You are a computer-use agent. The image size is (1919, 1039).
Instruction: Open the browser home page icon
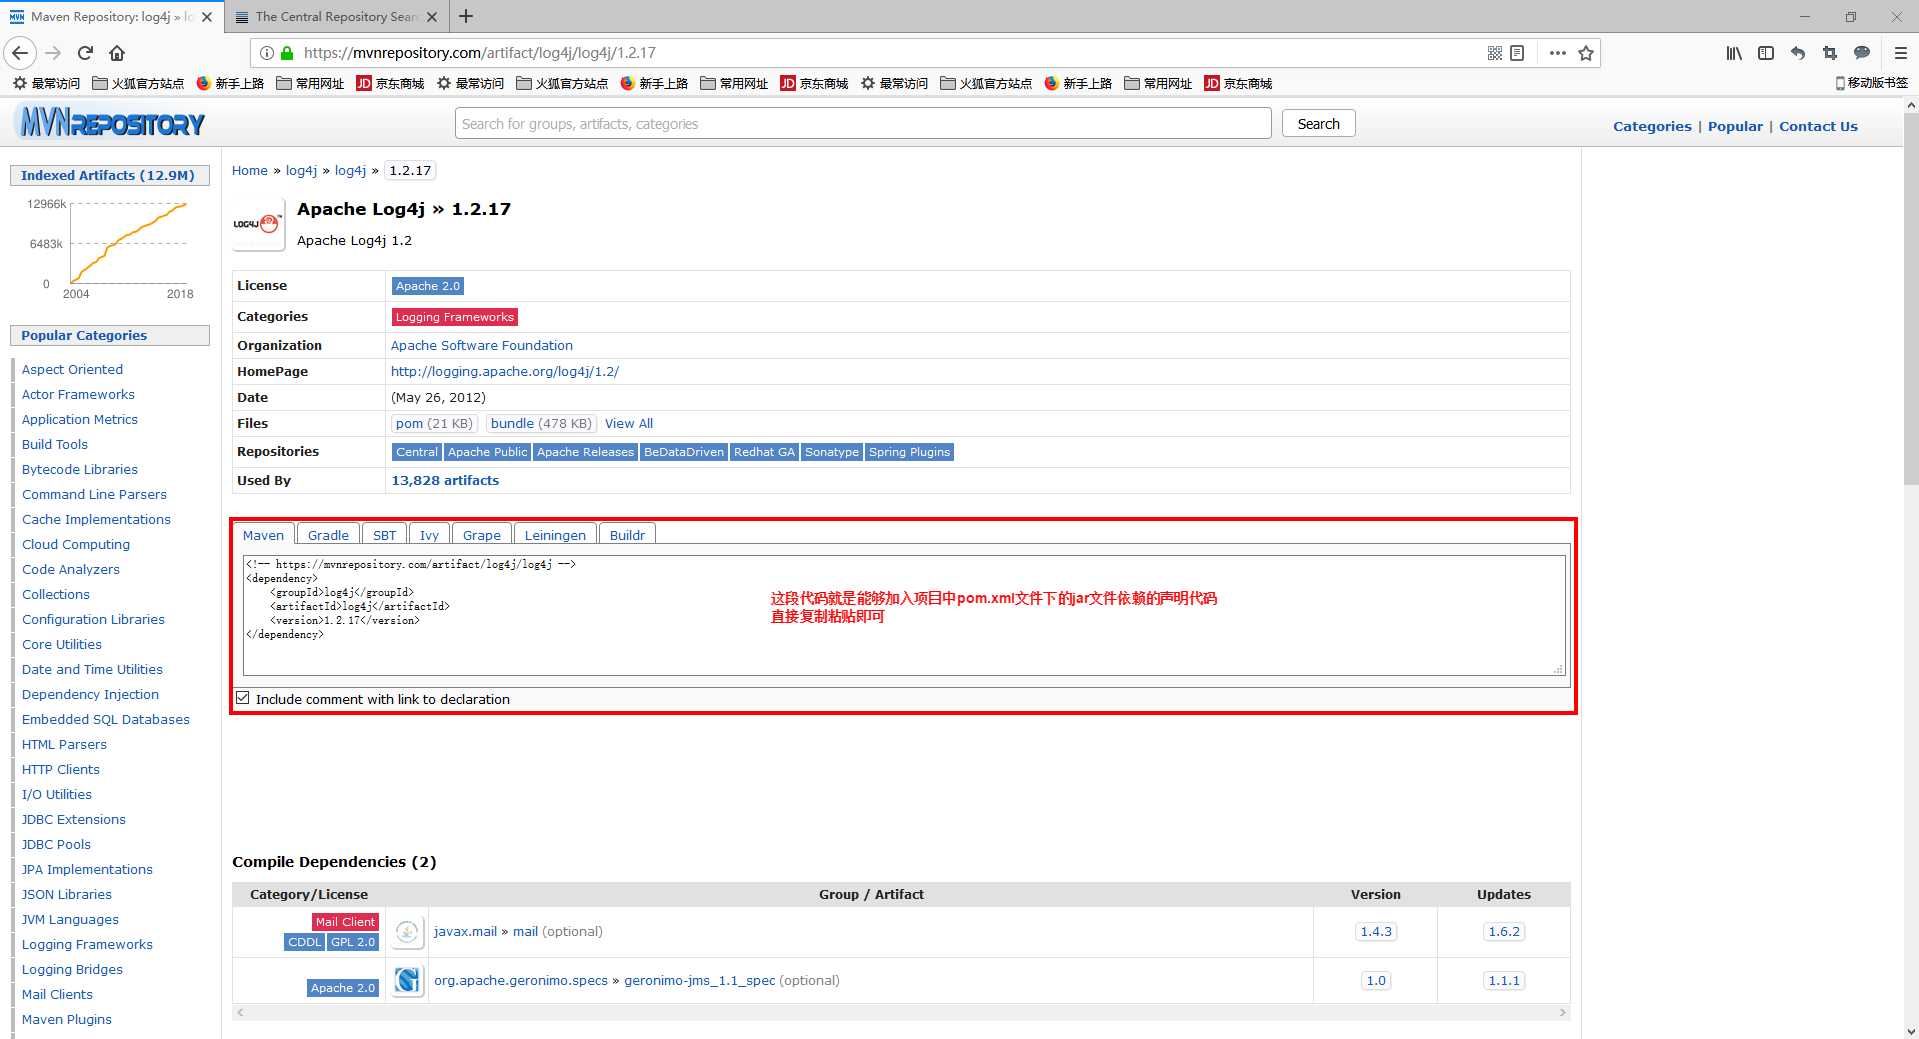117,53
